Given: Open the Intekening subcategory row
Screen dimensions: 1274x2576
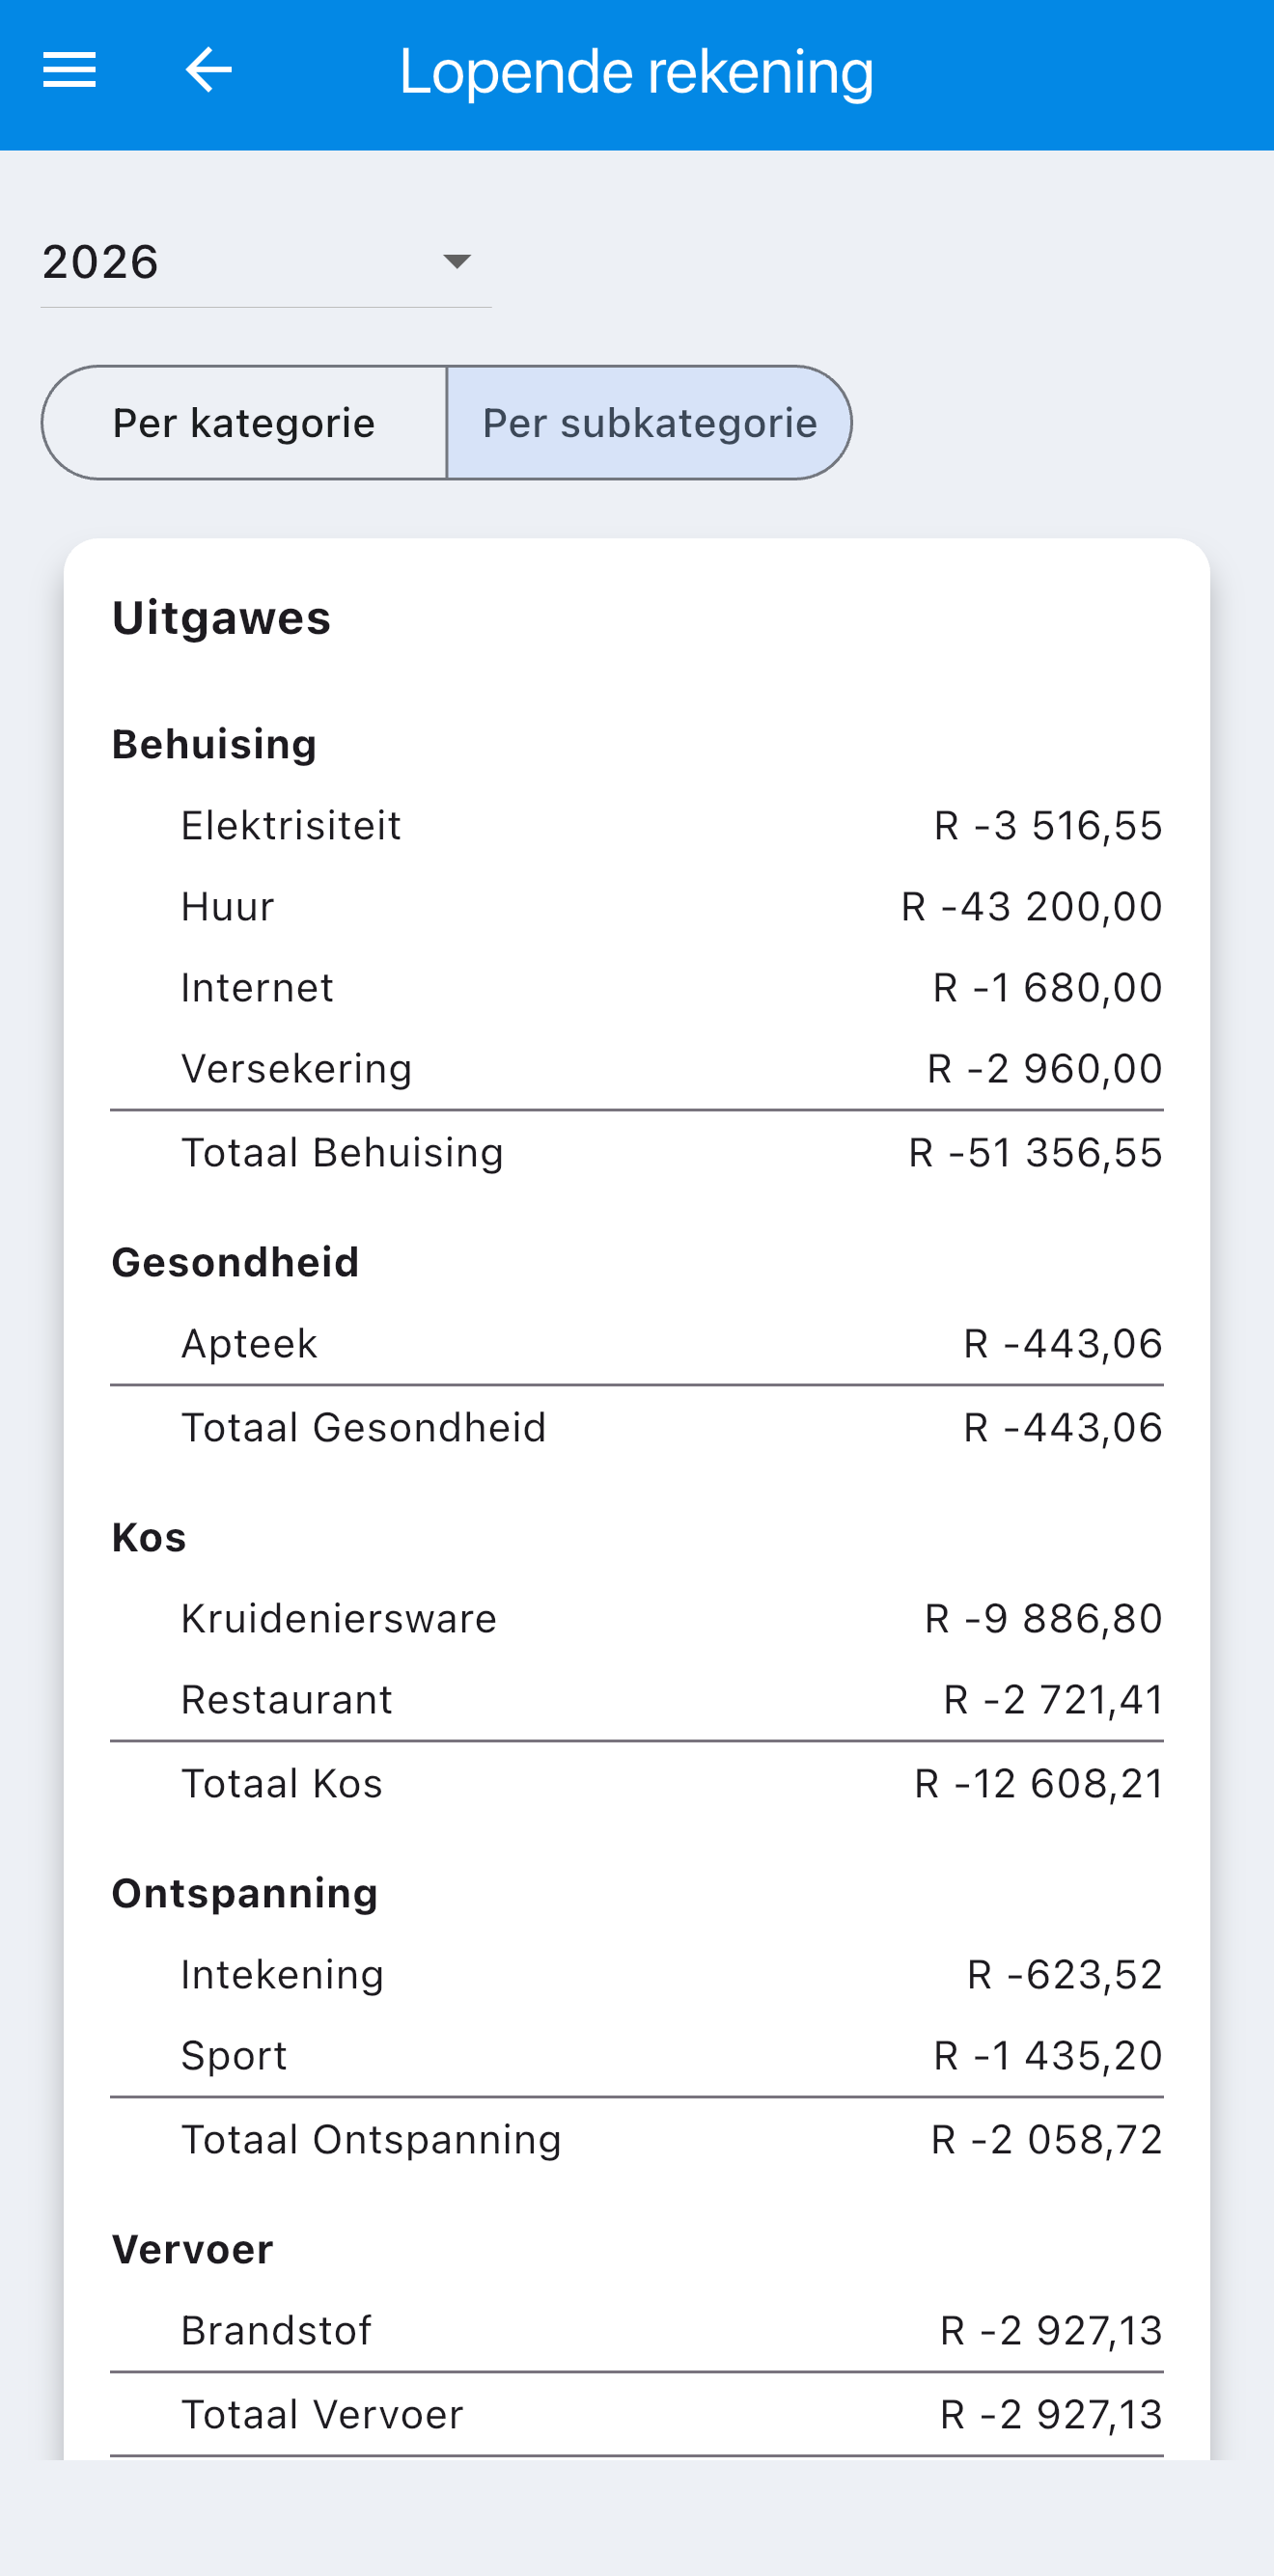Looking at the screenshot, I should coord(637,1975).
